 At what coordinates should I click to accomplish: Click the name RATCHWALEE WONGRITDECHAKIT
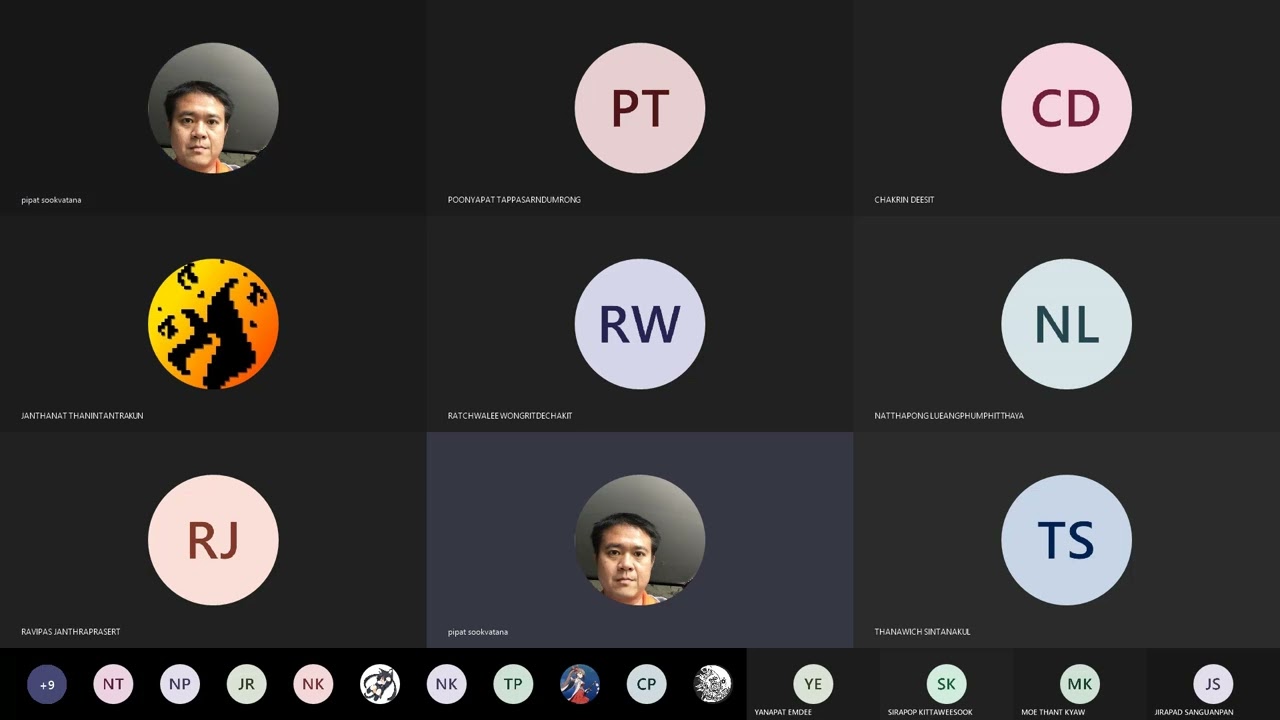510,416
